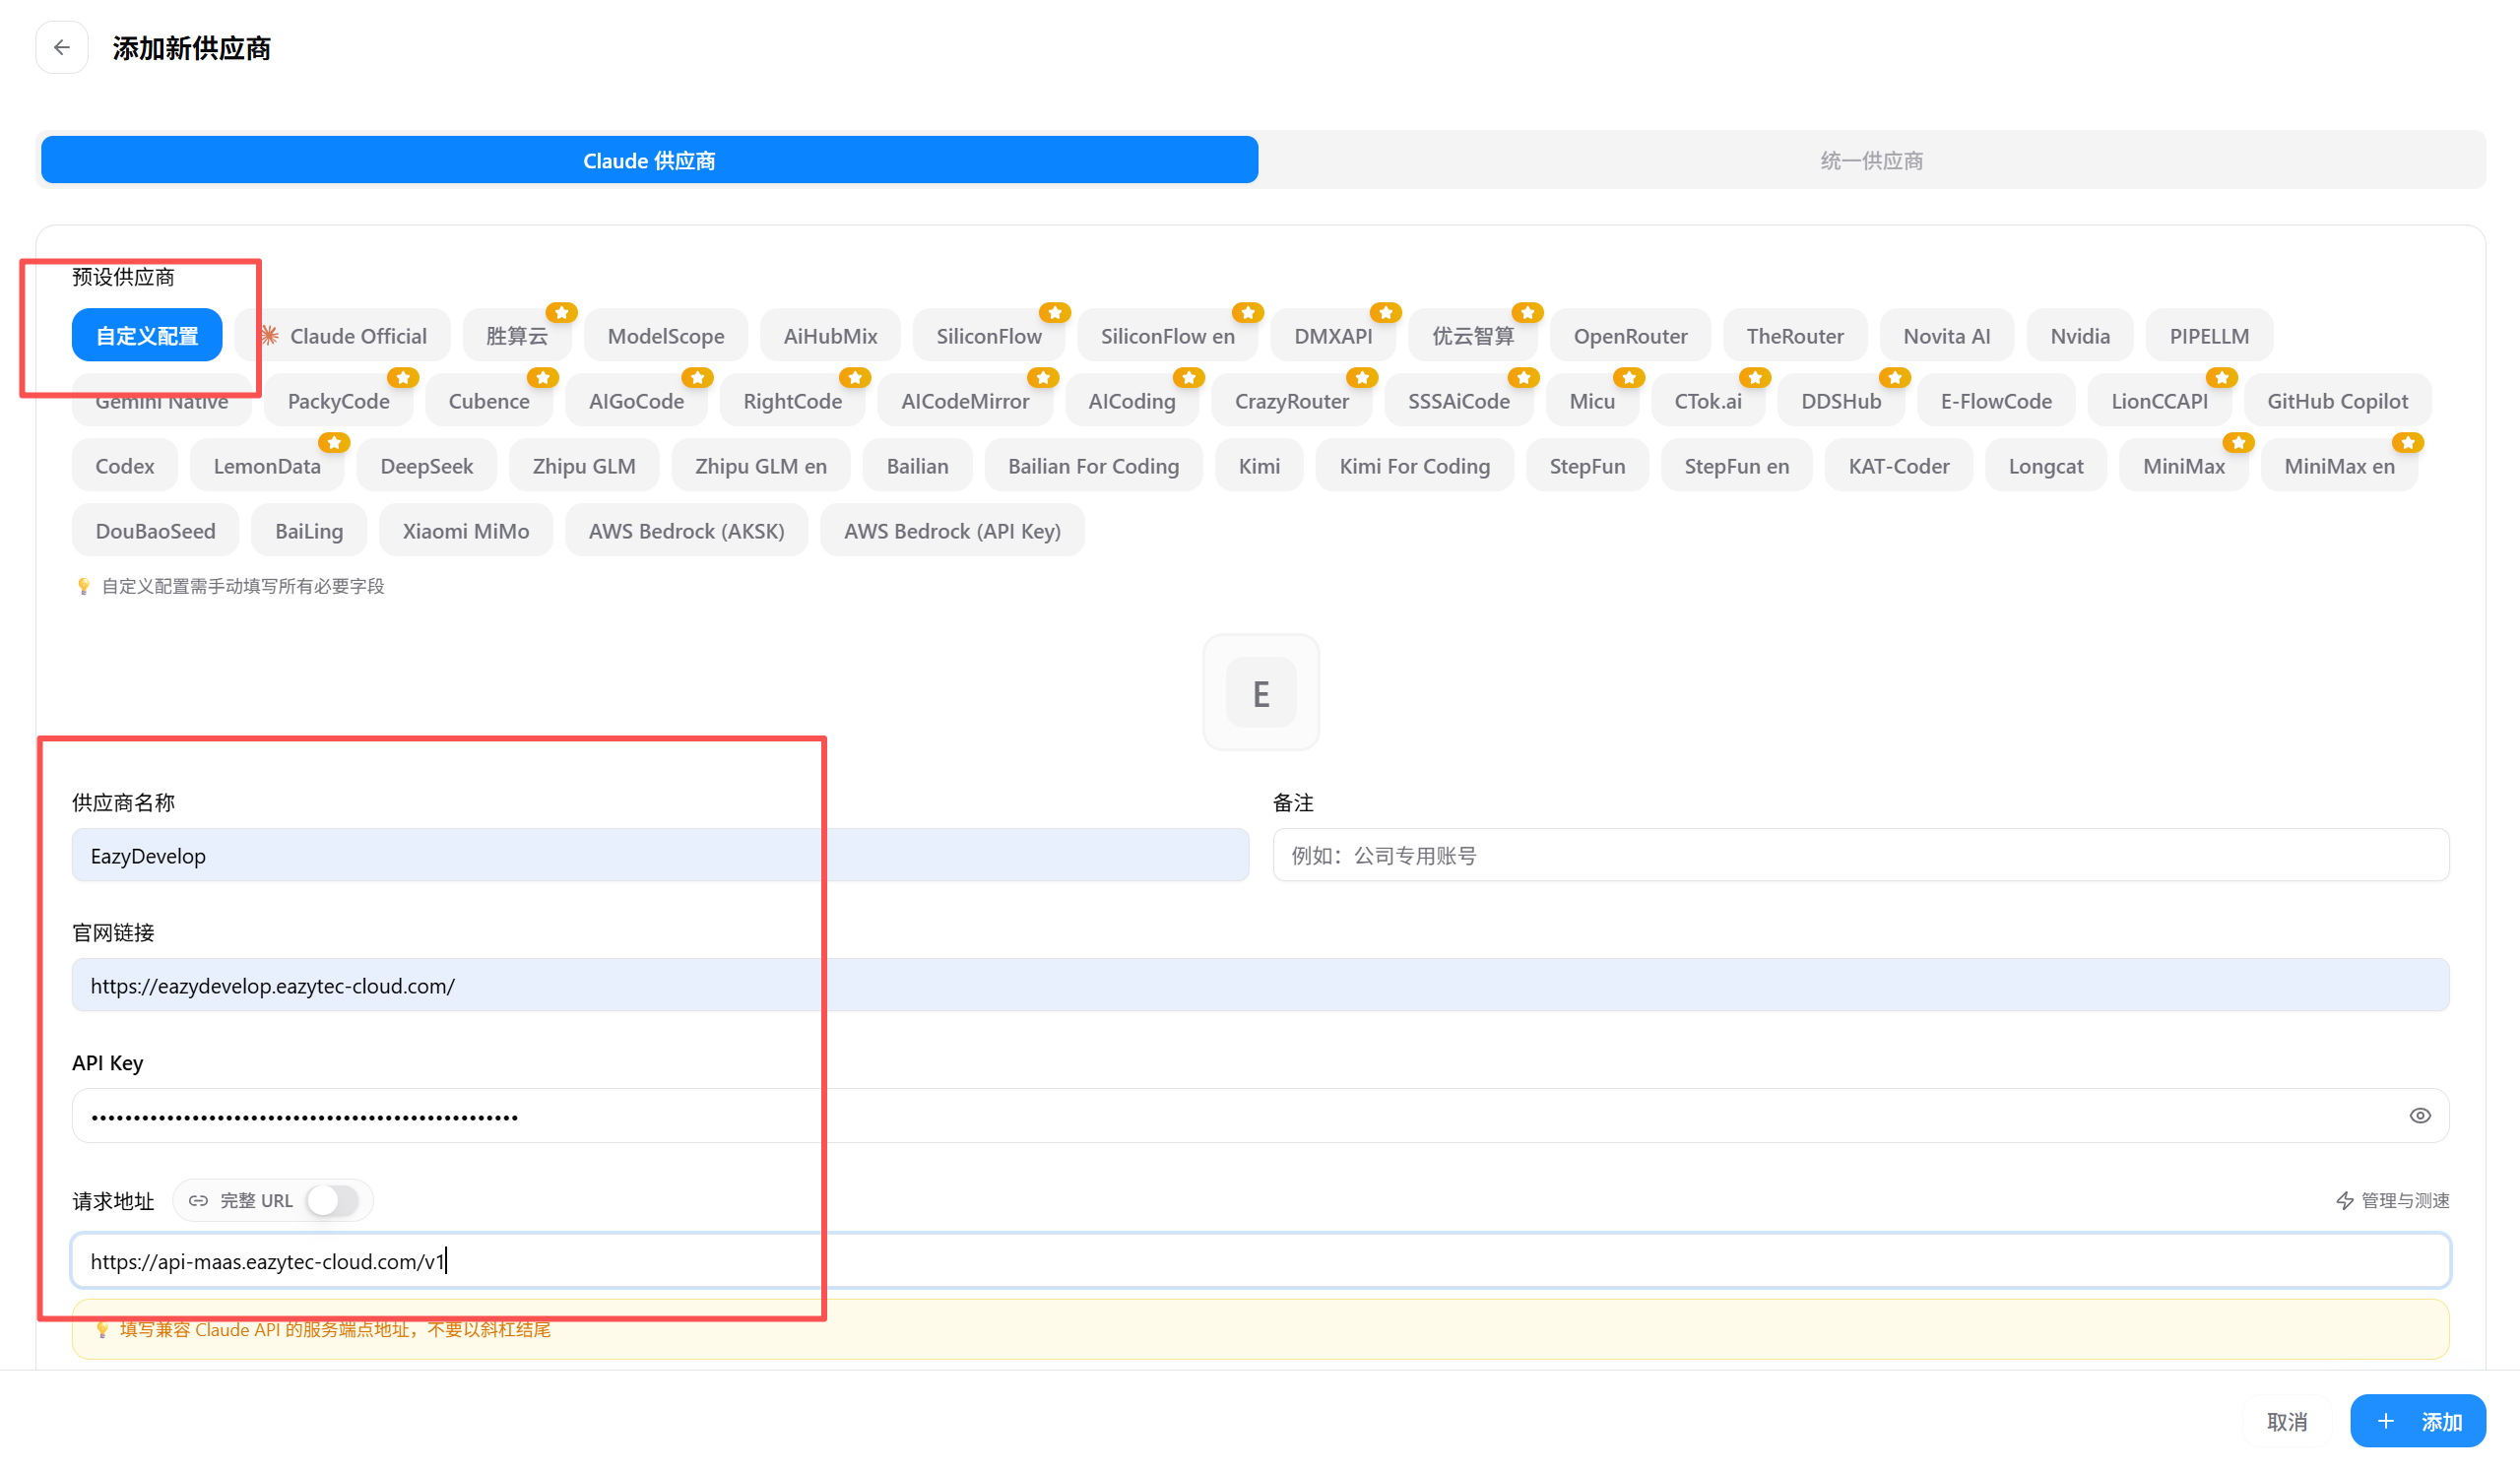Choose CTok.ai preset
Screen dimensions: 2520x1471
pos(1708,400)
